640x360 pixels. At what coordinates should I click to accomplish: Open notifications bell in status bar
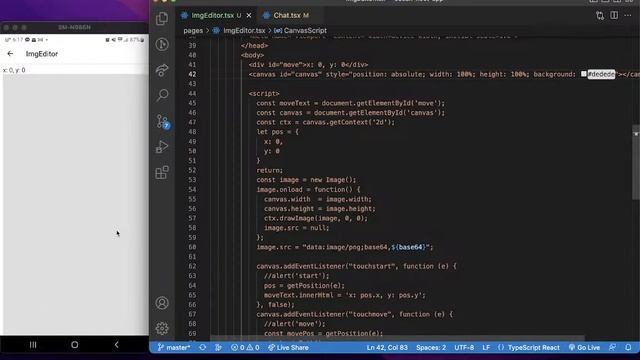(628, 348)
